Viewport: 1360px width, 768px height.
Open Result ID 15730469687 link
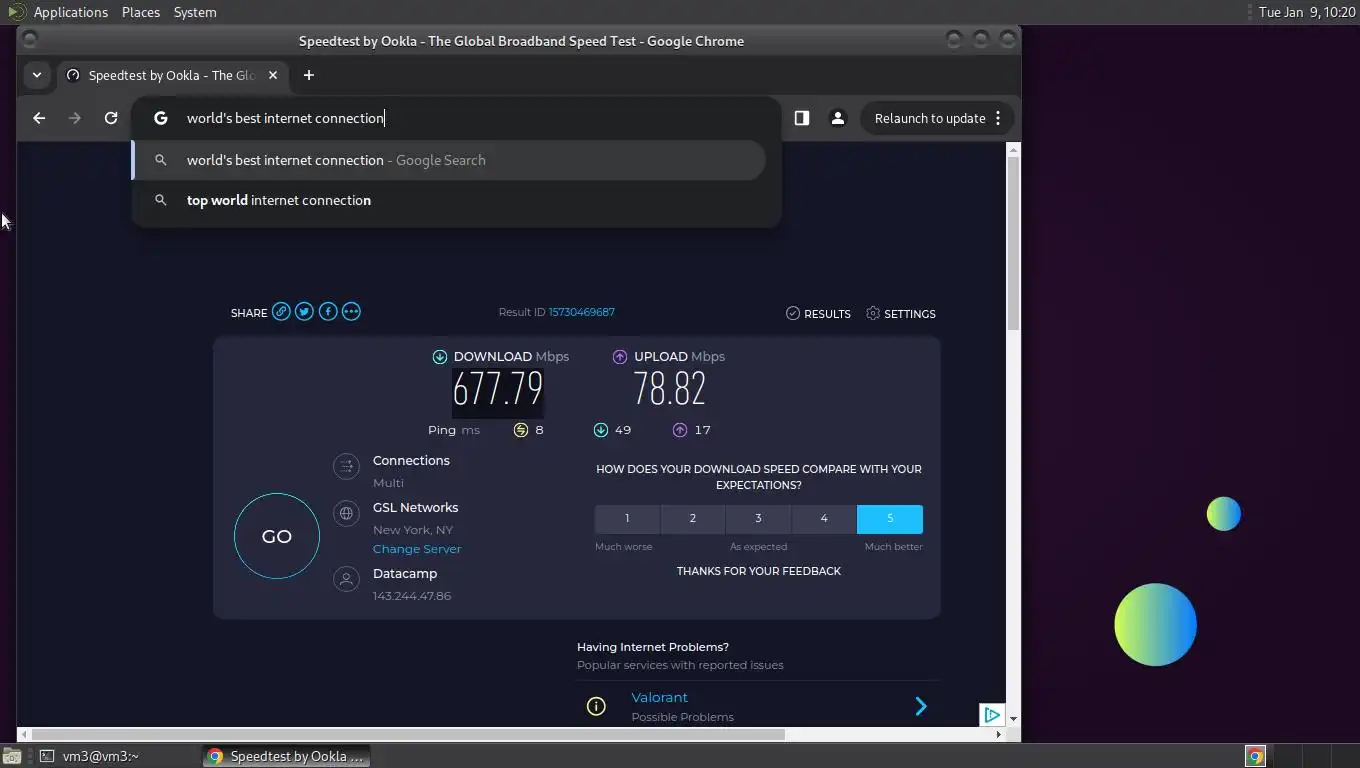582,312
